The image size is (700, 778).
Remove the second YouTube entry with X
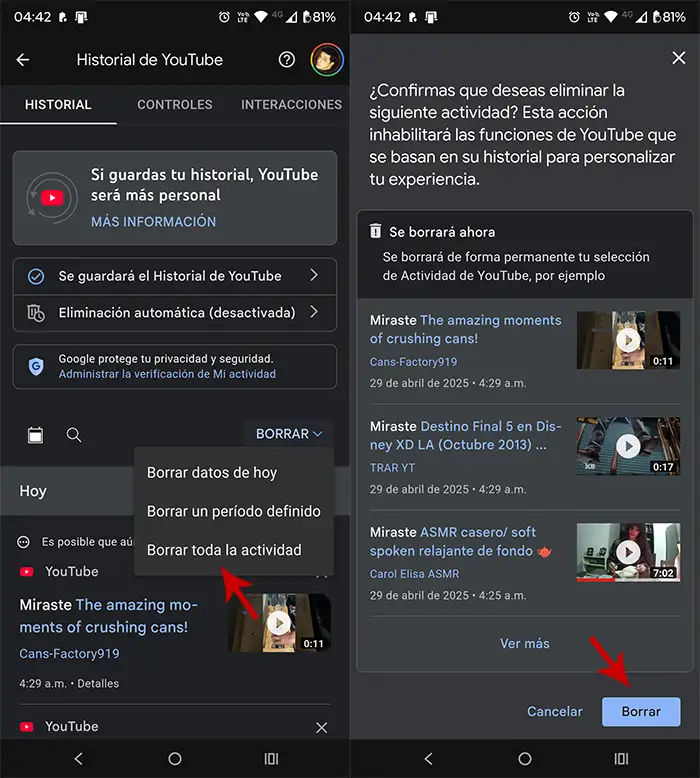[x=321, y=727]
